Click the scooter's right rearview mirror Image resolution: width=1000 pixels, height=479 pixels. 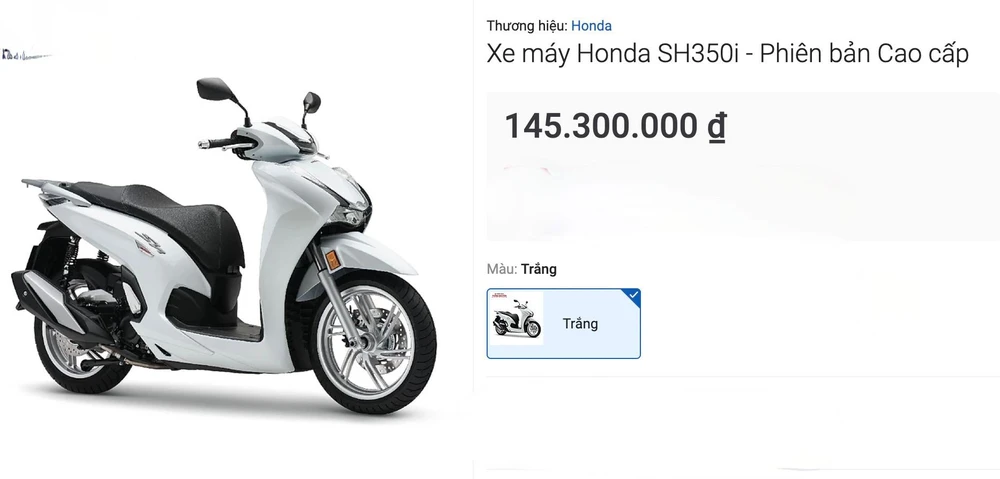click(x=312, y=101)
